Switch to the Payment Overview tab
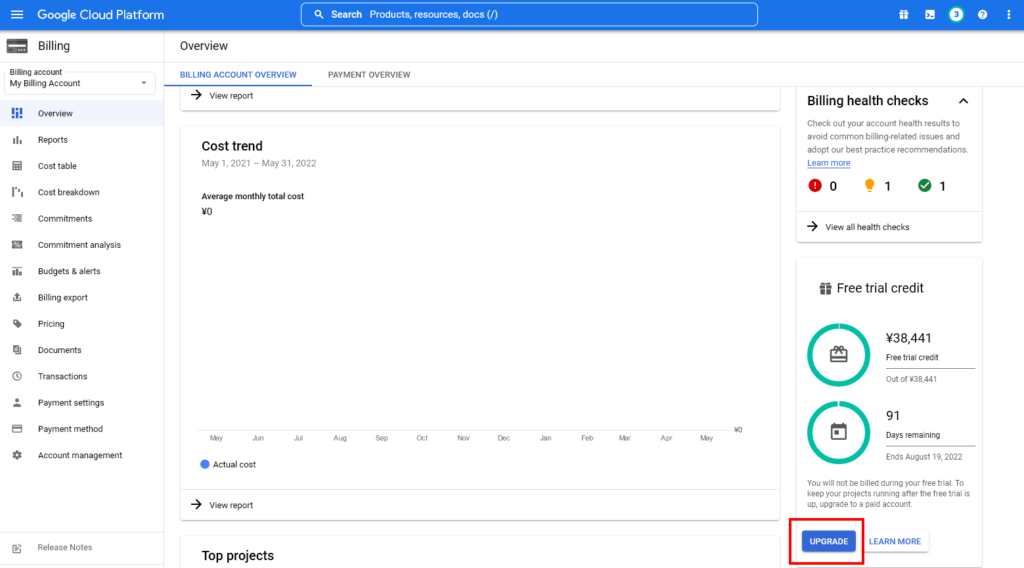The width and height of the screenshot is (1024, 568). (x=369, y=75)
